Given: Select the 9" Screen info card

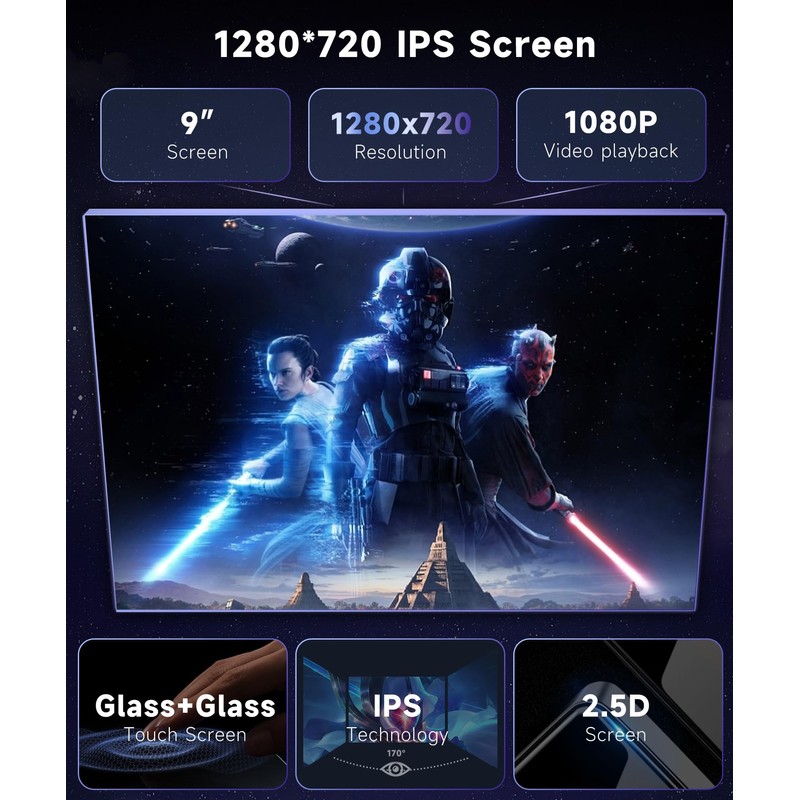Looking at the screenshot, I should click(195, 135).
